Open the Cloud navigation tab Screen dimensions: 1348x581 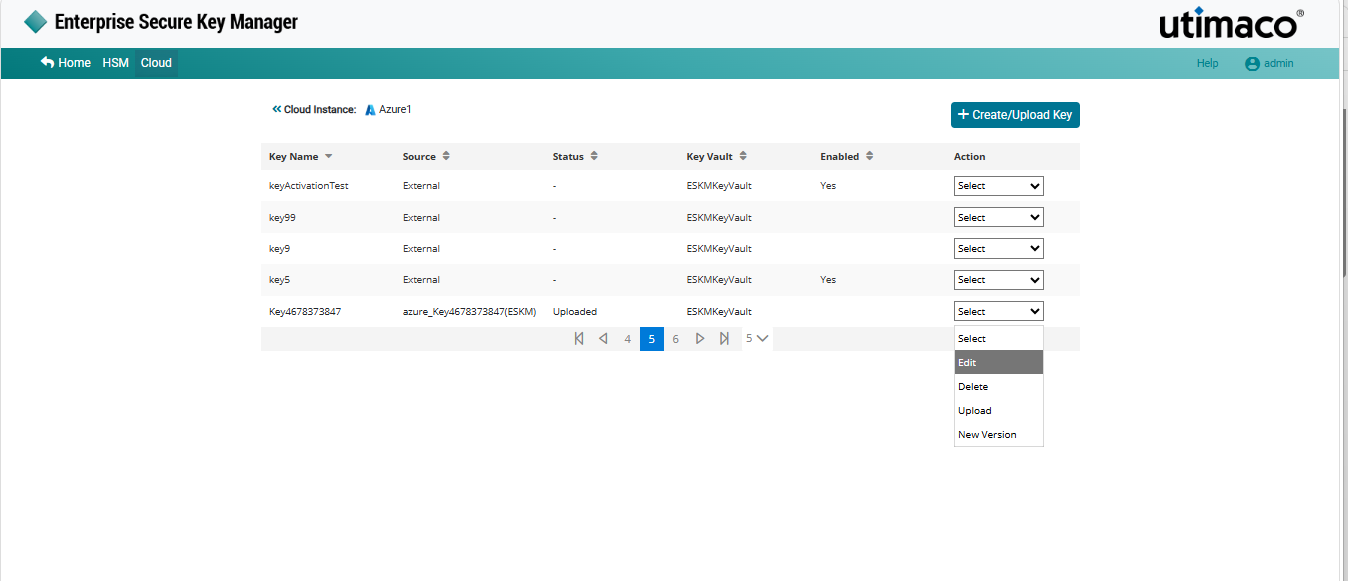tap(156, 63)
